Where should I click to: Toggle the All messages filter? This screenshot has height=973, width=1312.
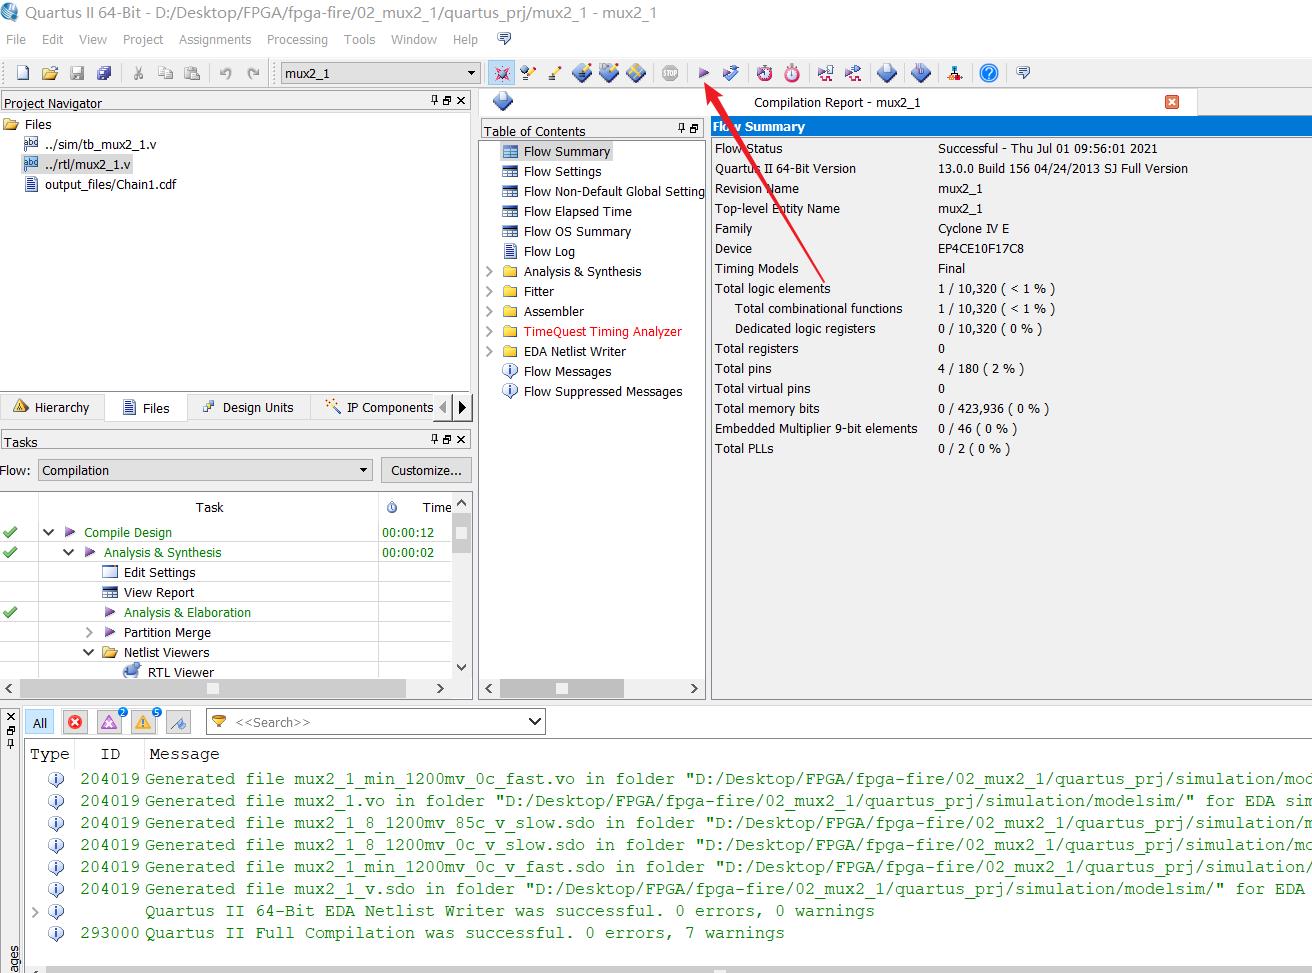pyautogui.click(x=40, y=722)
